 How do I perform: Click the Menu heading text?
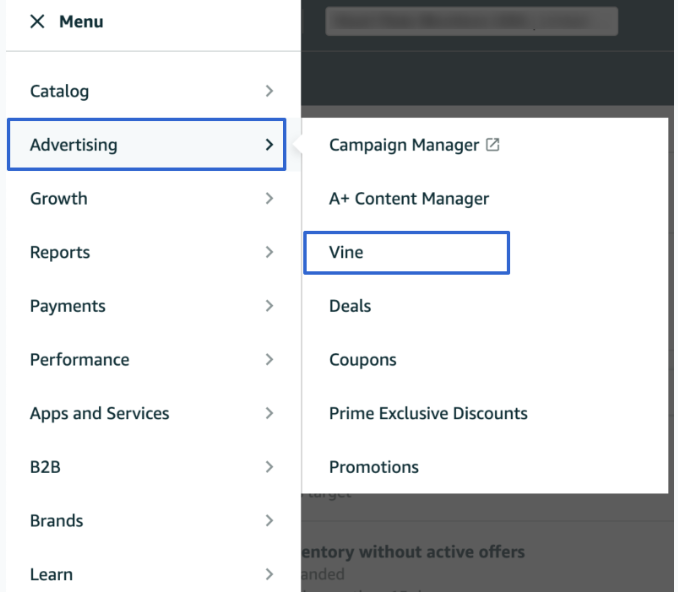pyautogui.click(x=81, y=22)
